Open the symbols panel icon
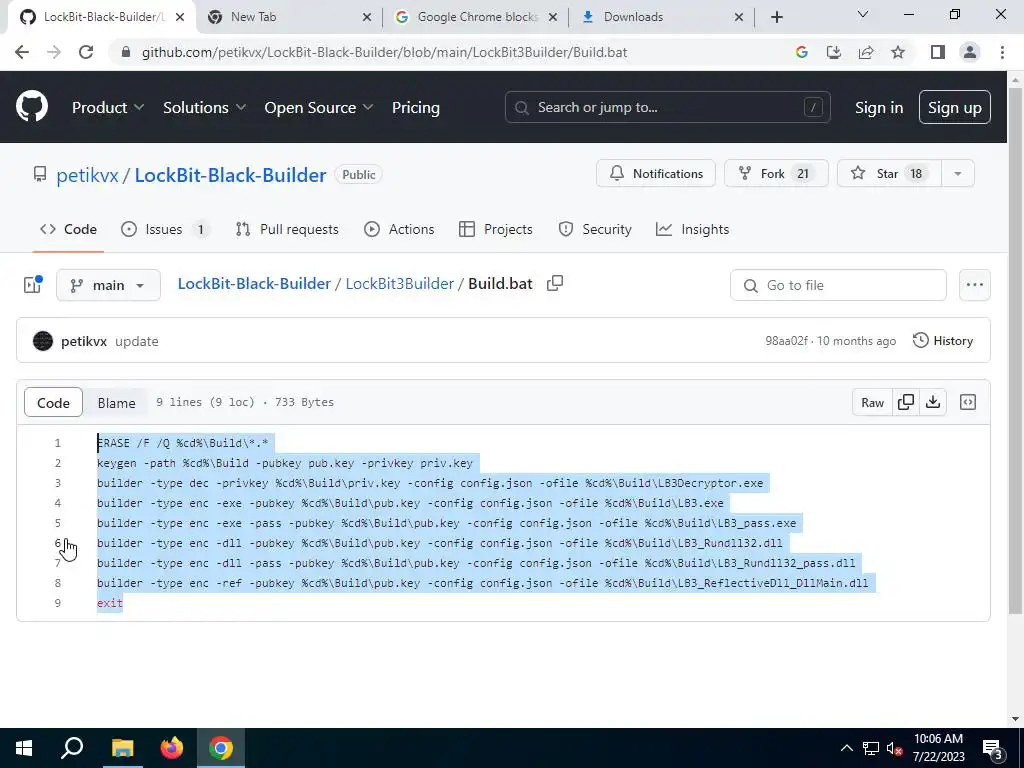 (x=968, y=402)
